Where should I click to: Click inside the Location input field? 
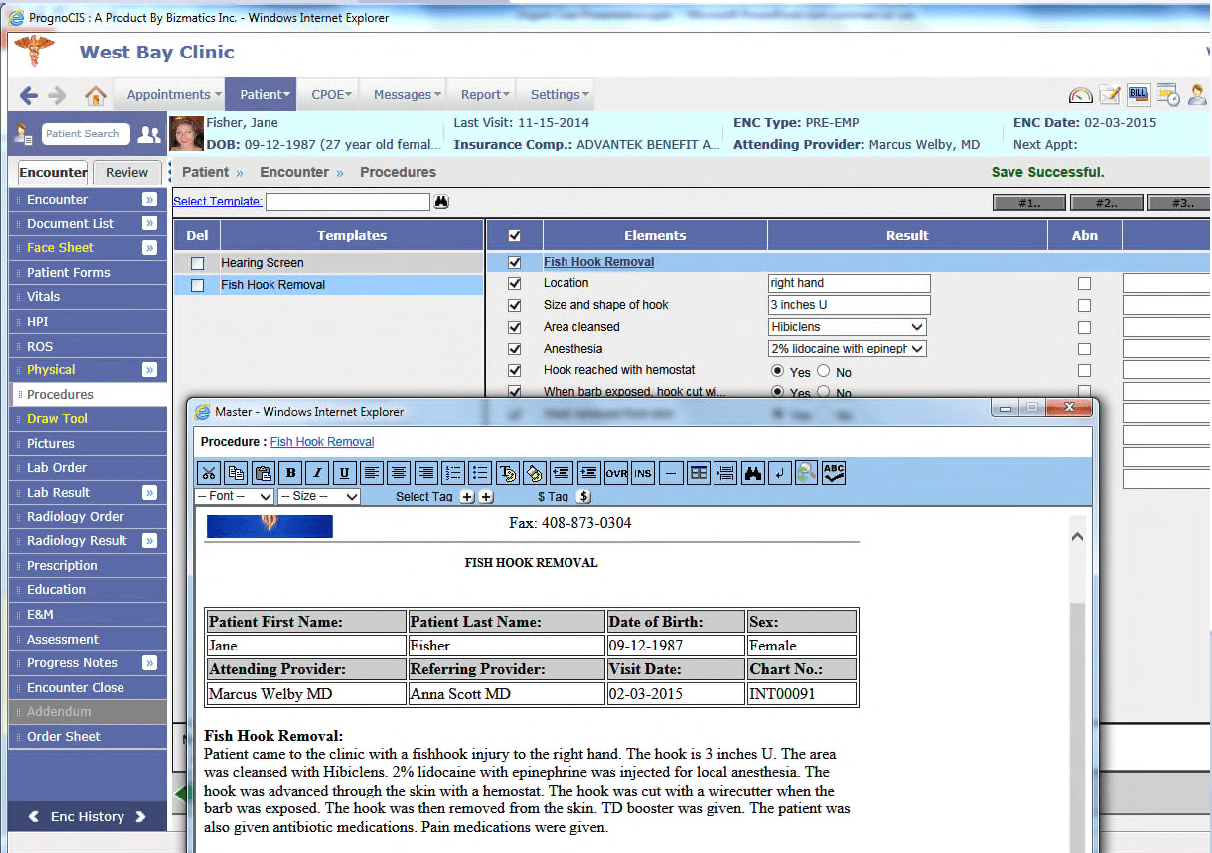click(x=848, y=283)
